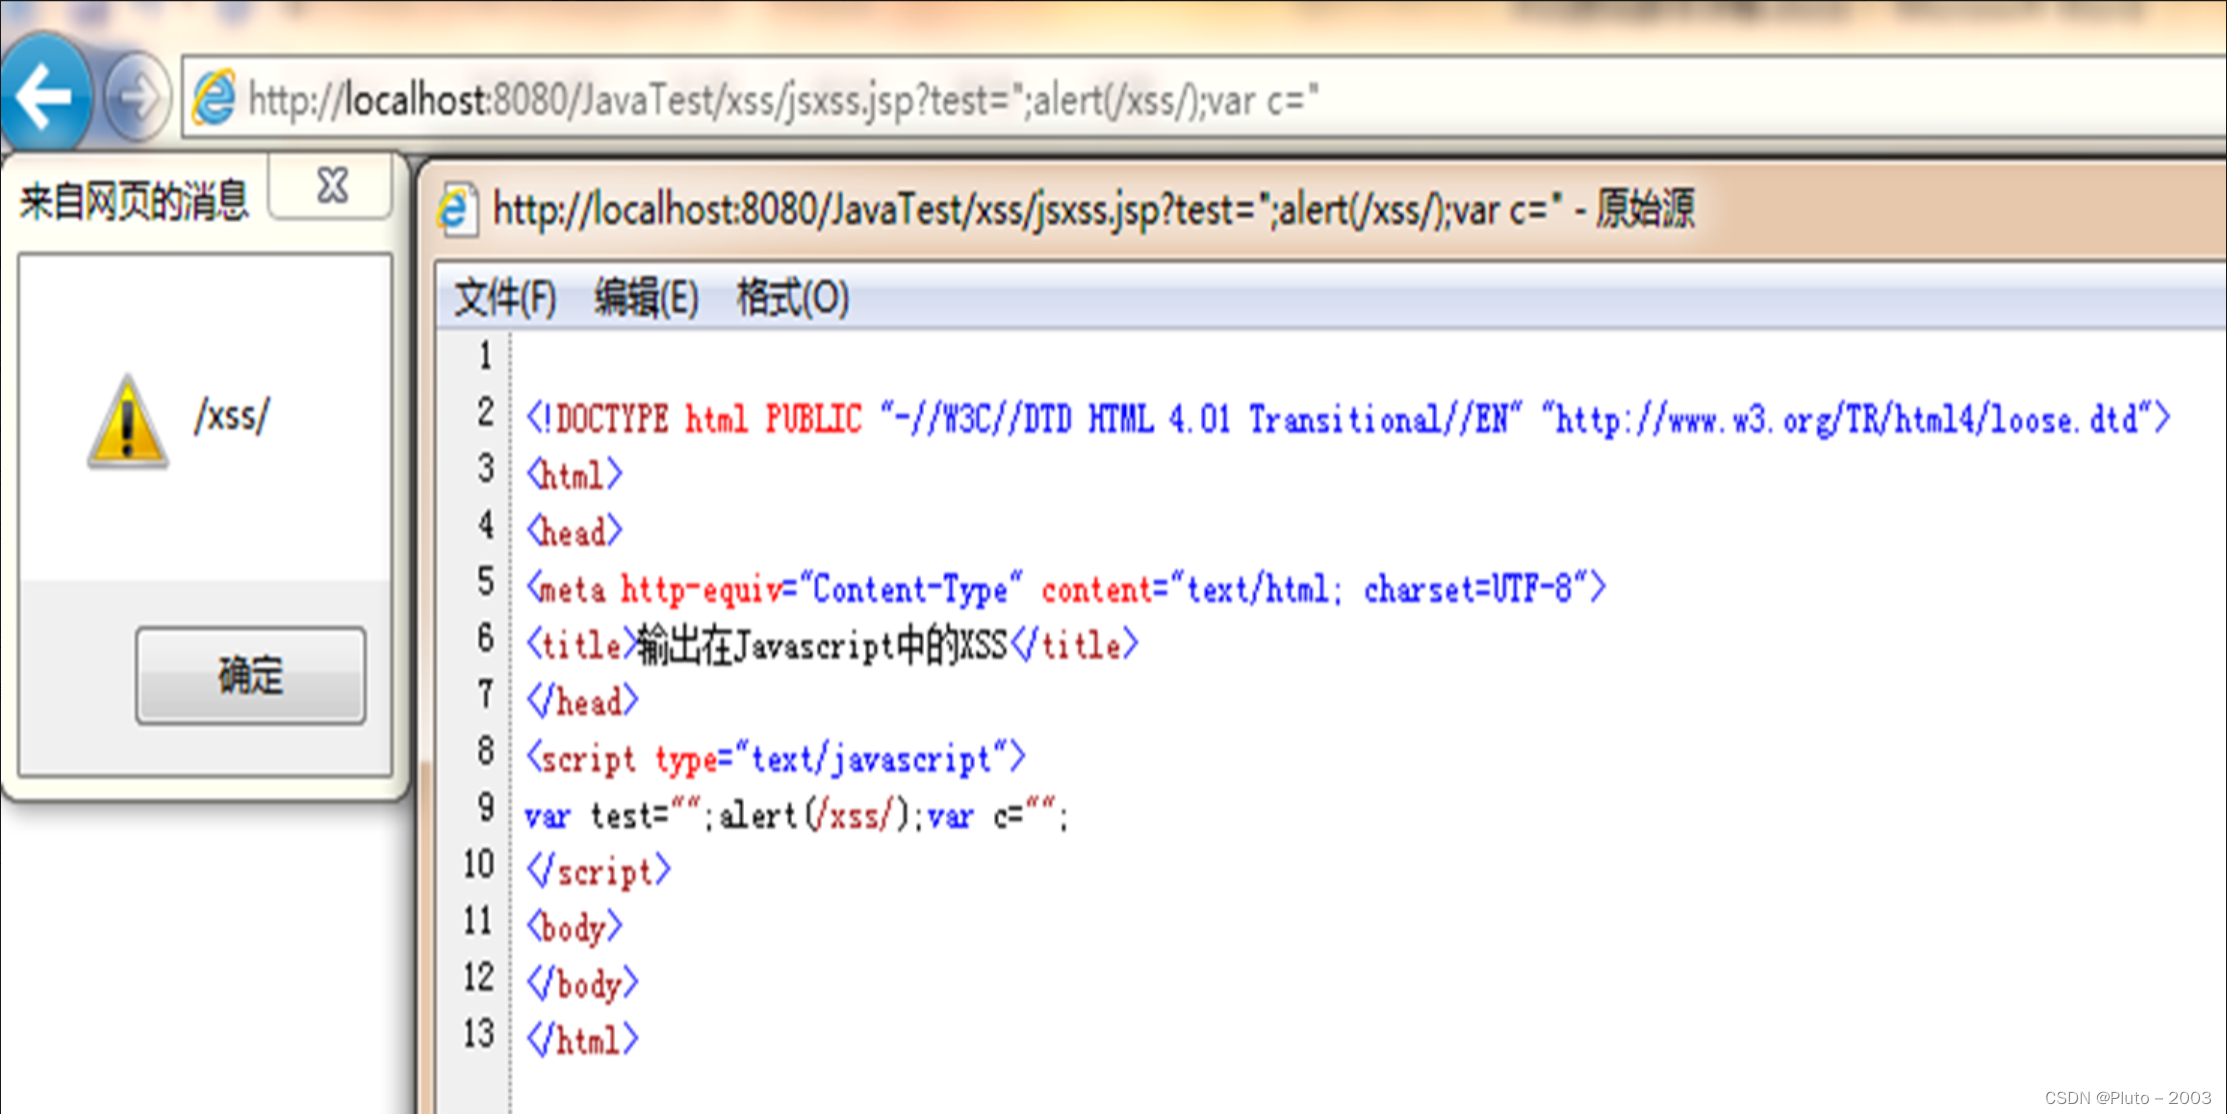Click the Internet Explorer icon in address bar
Viewport: 2227px width, 1114px height.
214,98
